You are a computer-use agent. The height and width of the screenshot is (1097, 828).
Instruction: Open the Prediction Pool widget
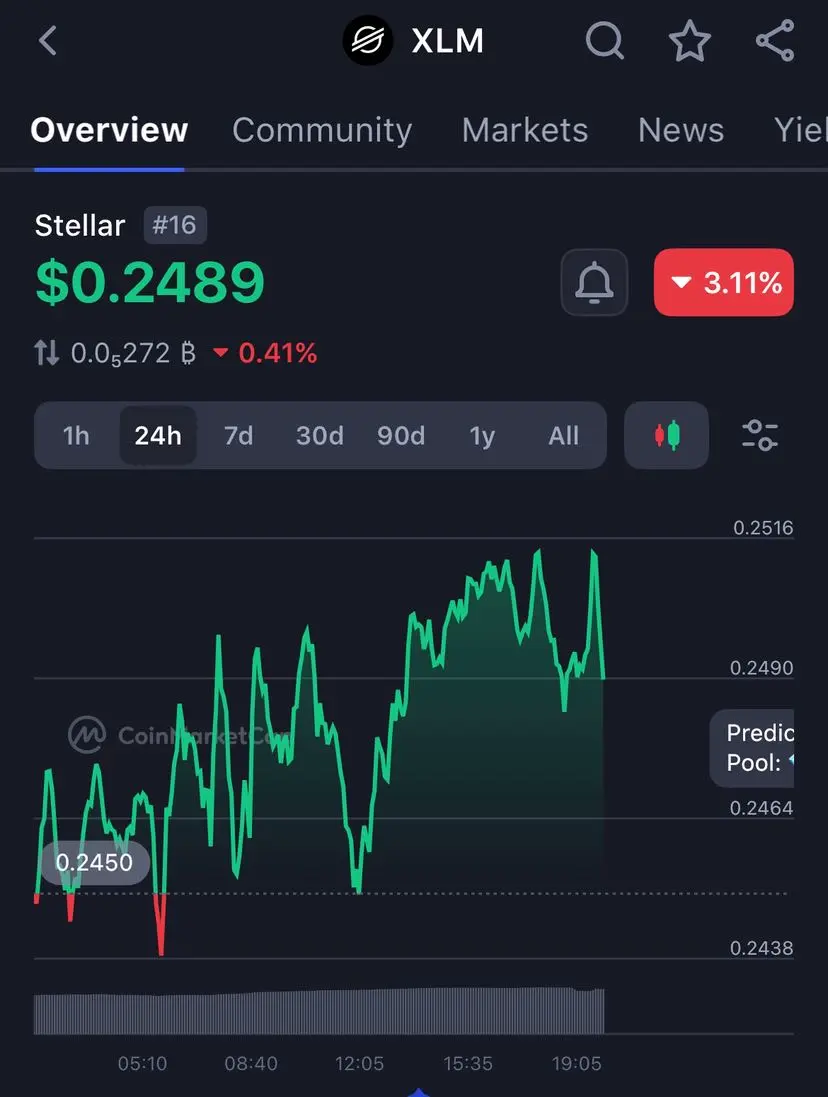pos(752,748)
